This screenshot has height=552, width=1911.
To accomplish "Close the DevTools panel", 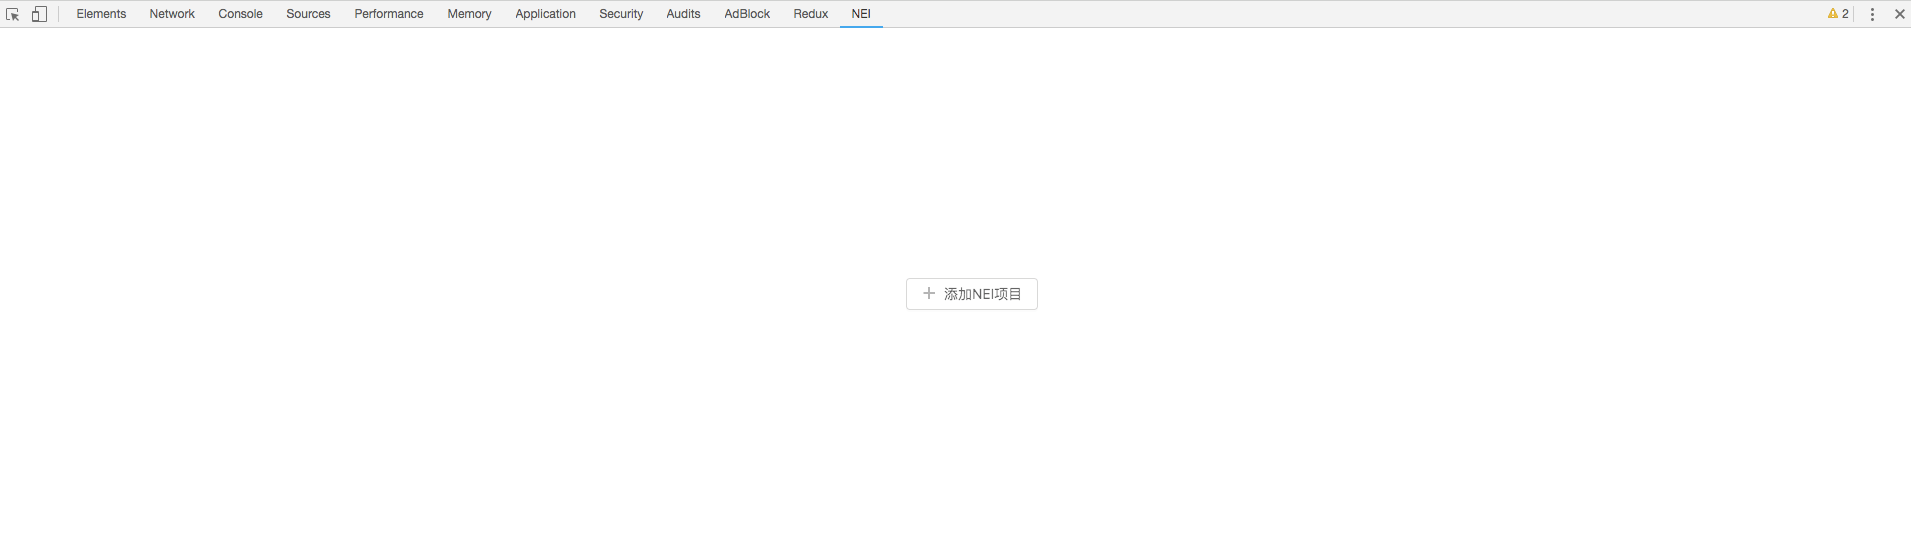I will coord(1899,14).
